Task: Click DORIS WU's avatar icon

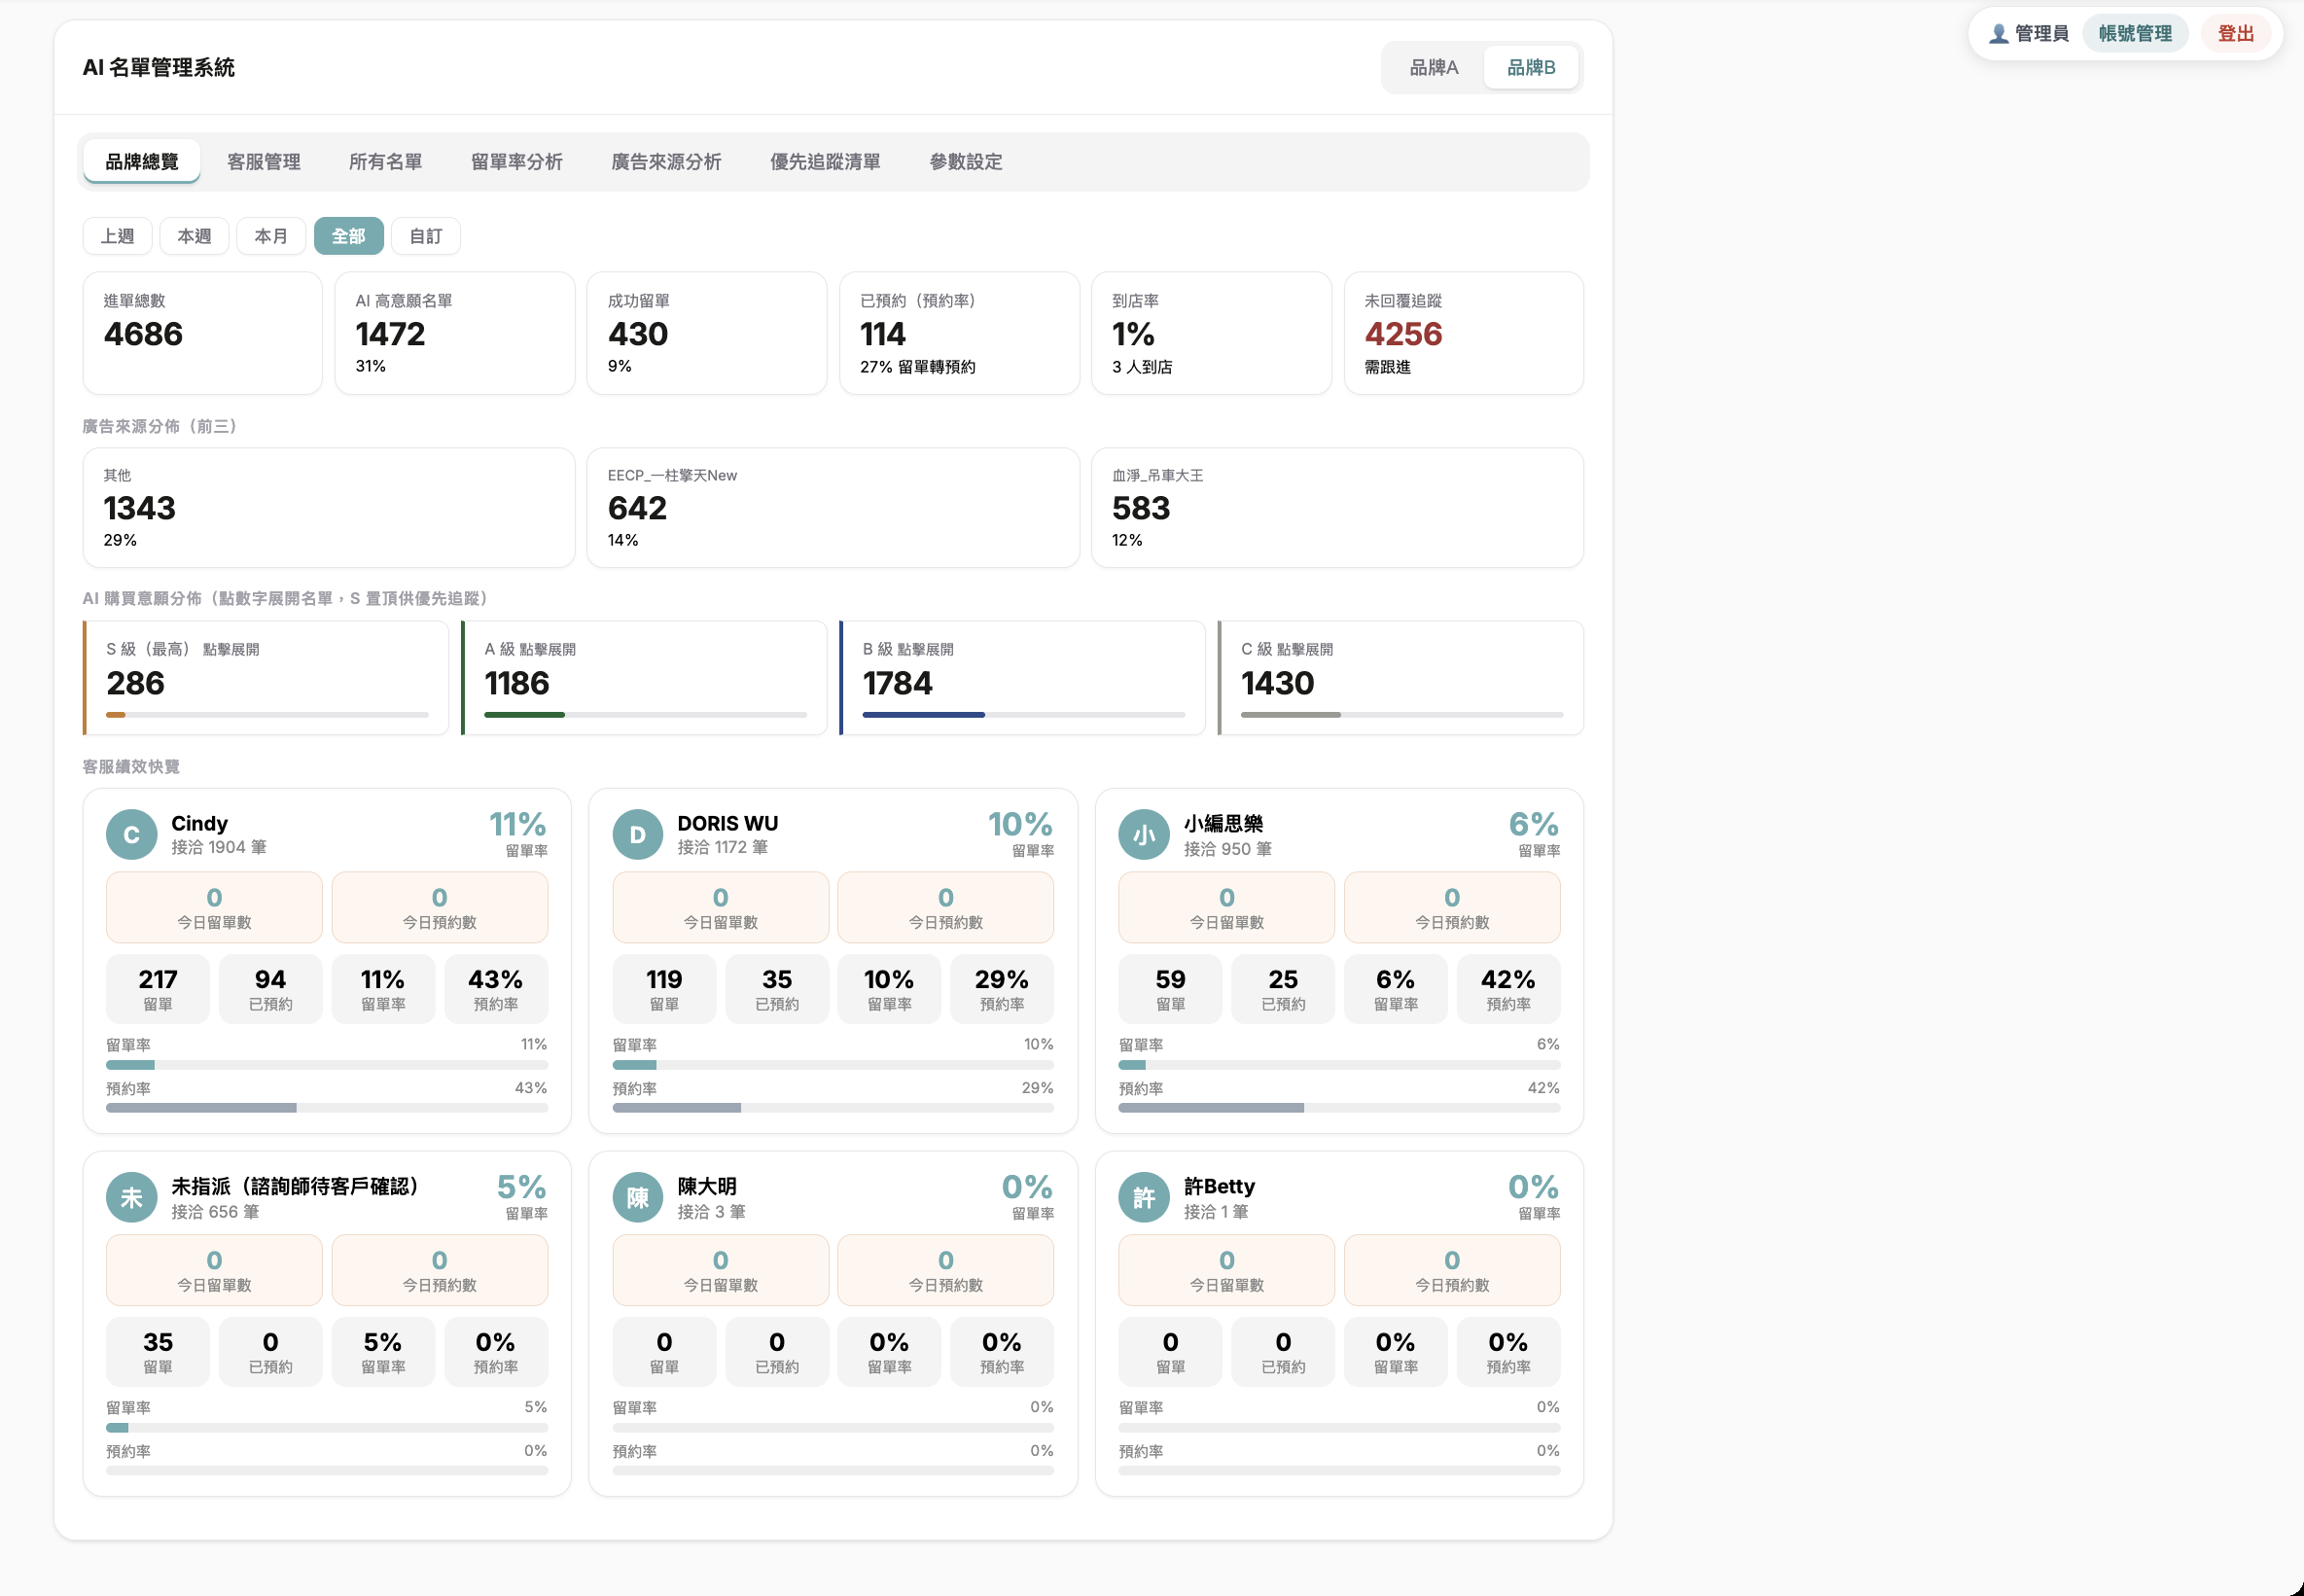Action: click(638, 834)
